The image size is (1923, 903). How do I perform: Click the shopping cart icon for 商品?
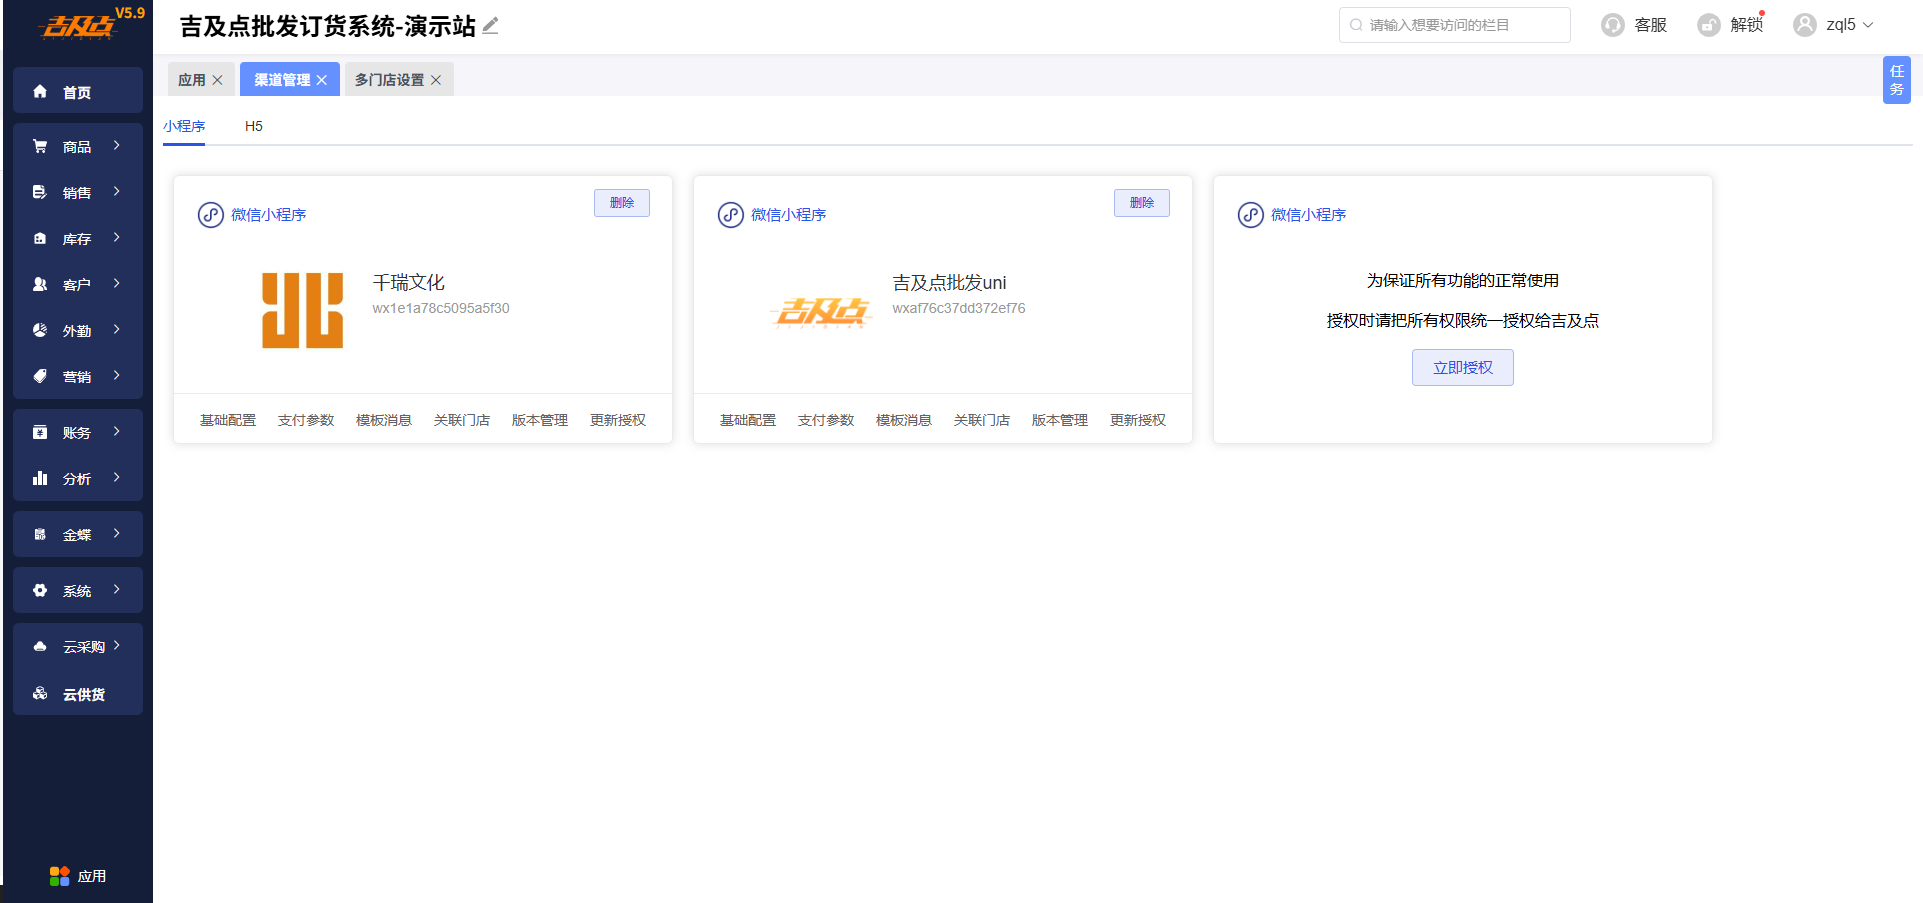[x=40, y=146]
